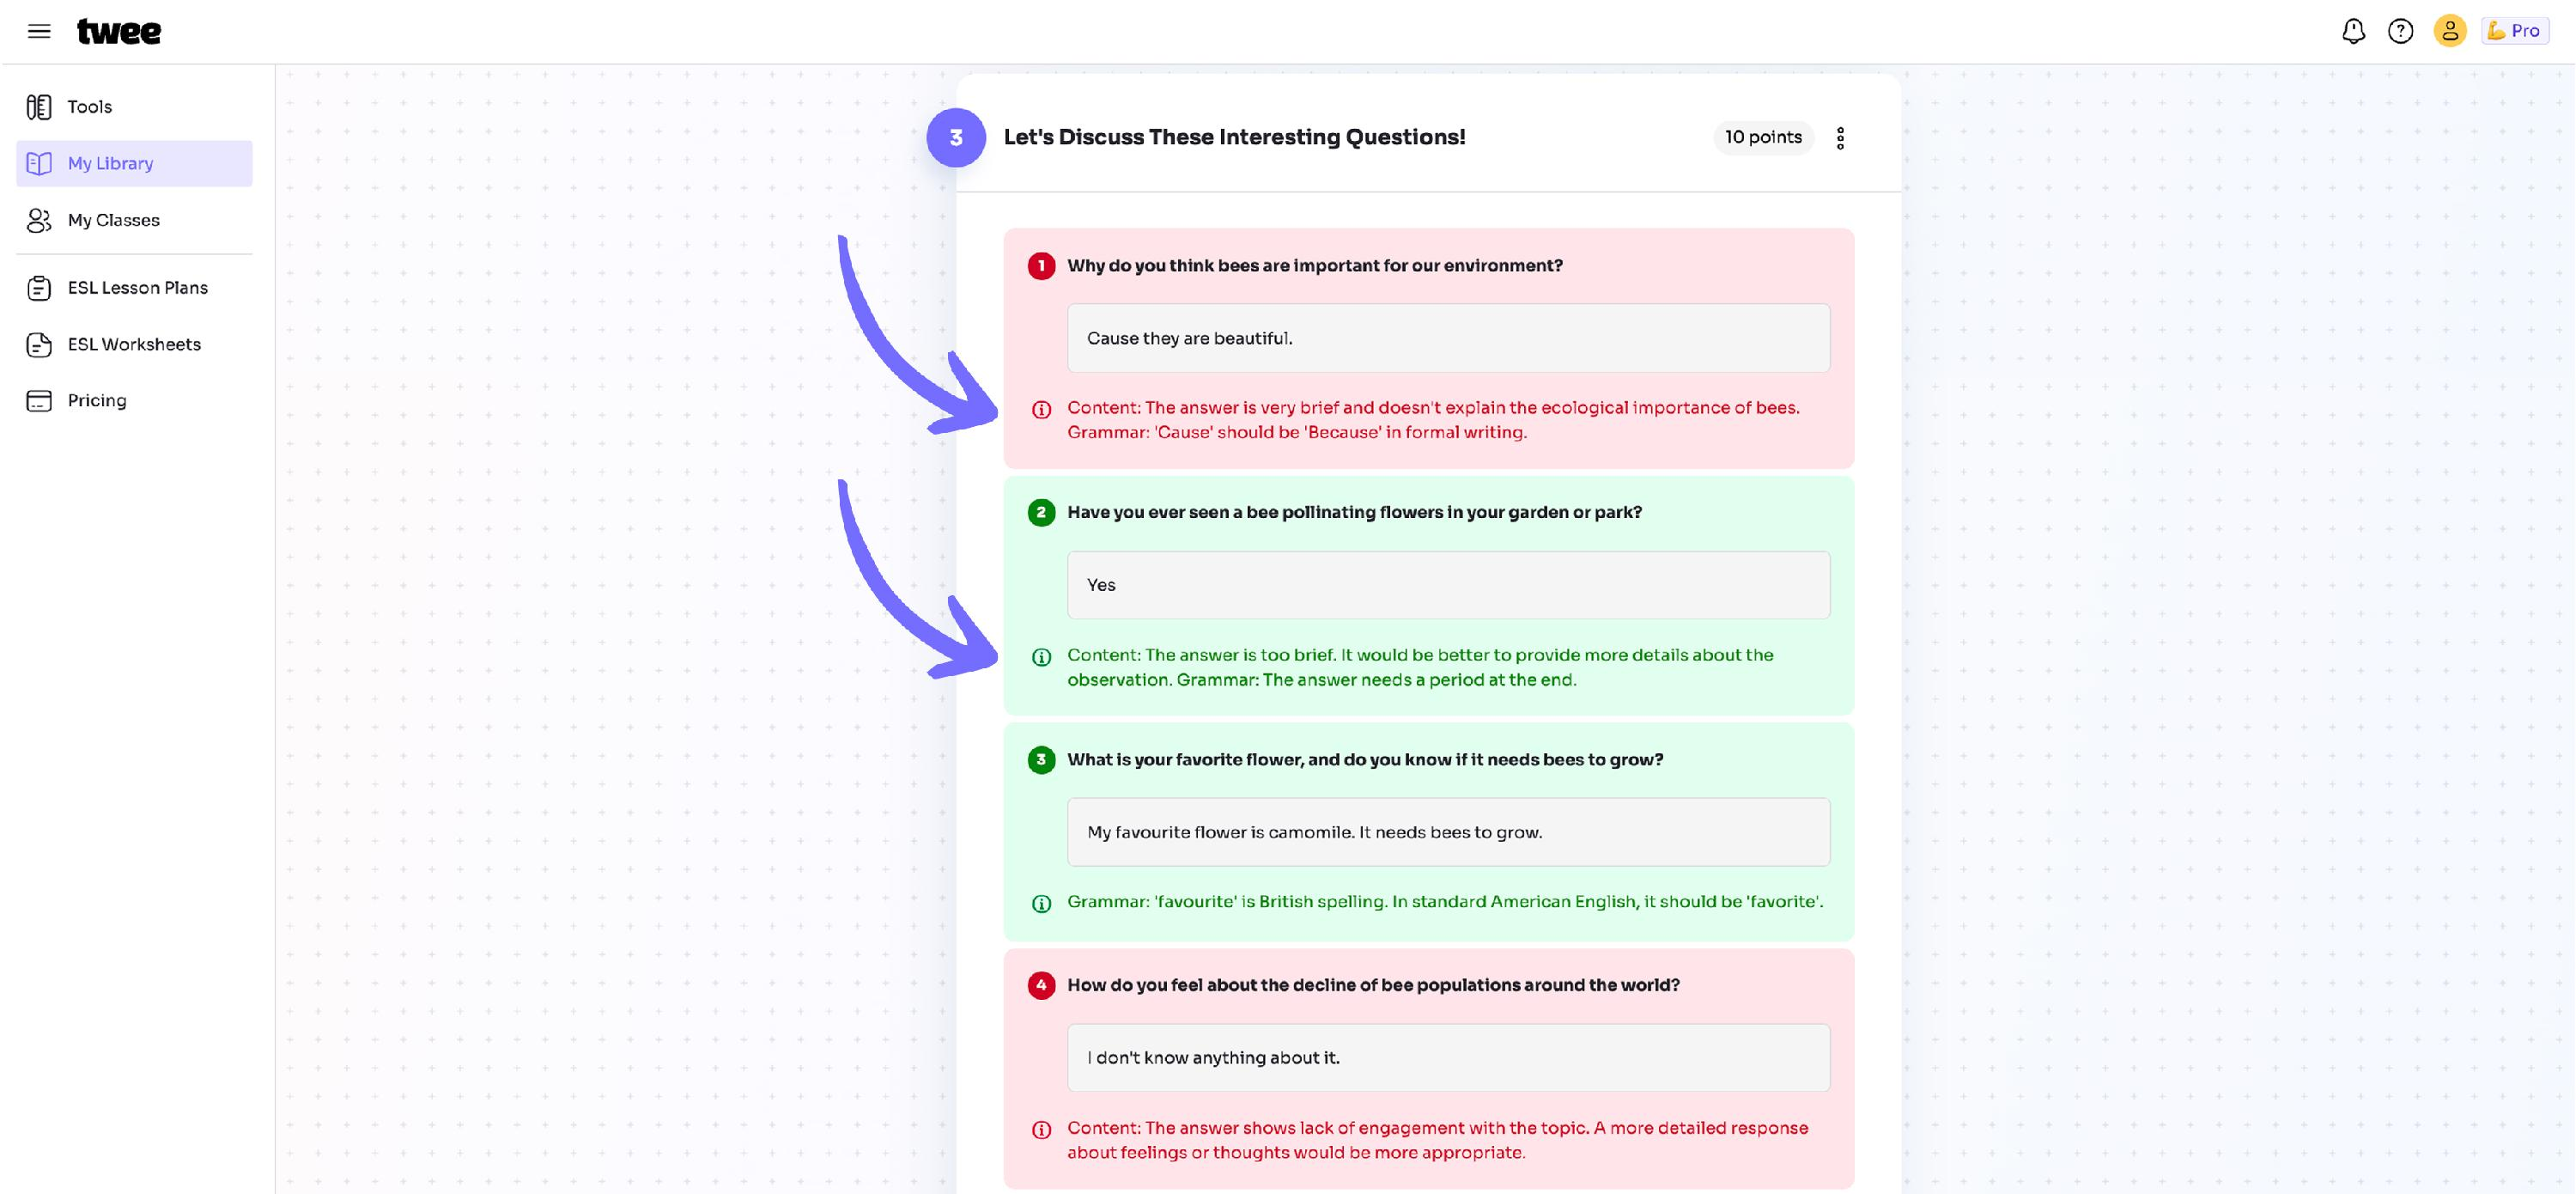
Task: Click the info icon beside question 1 feedback
Action: (1041, 410)
